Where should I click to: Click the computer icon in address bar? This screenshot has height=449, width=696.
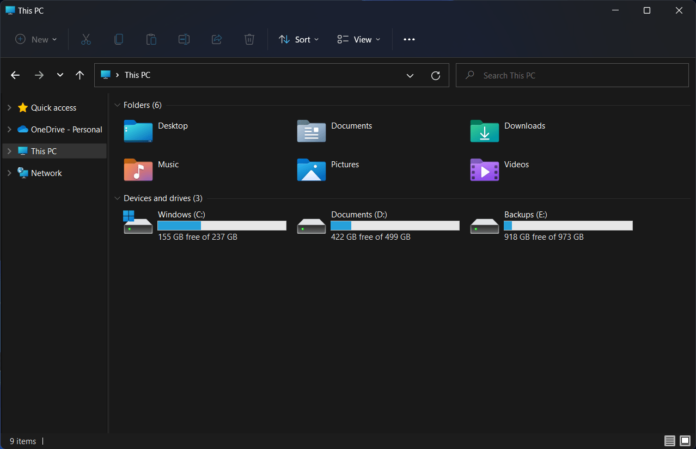(105, 75)
